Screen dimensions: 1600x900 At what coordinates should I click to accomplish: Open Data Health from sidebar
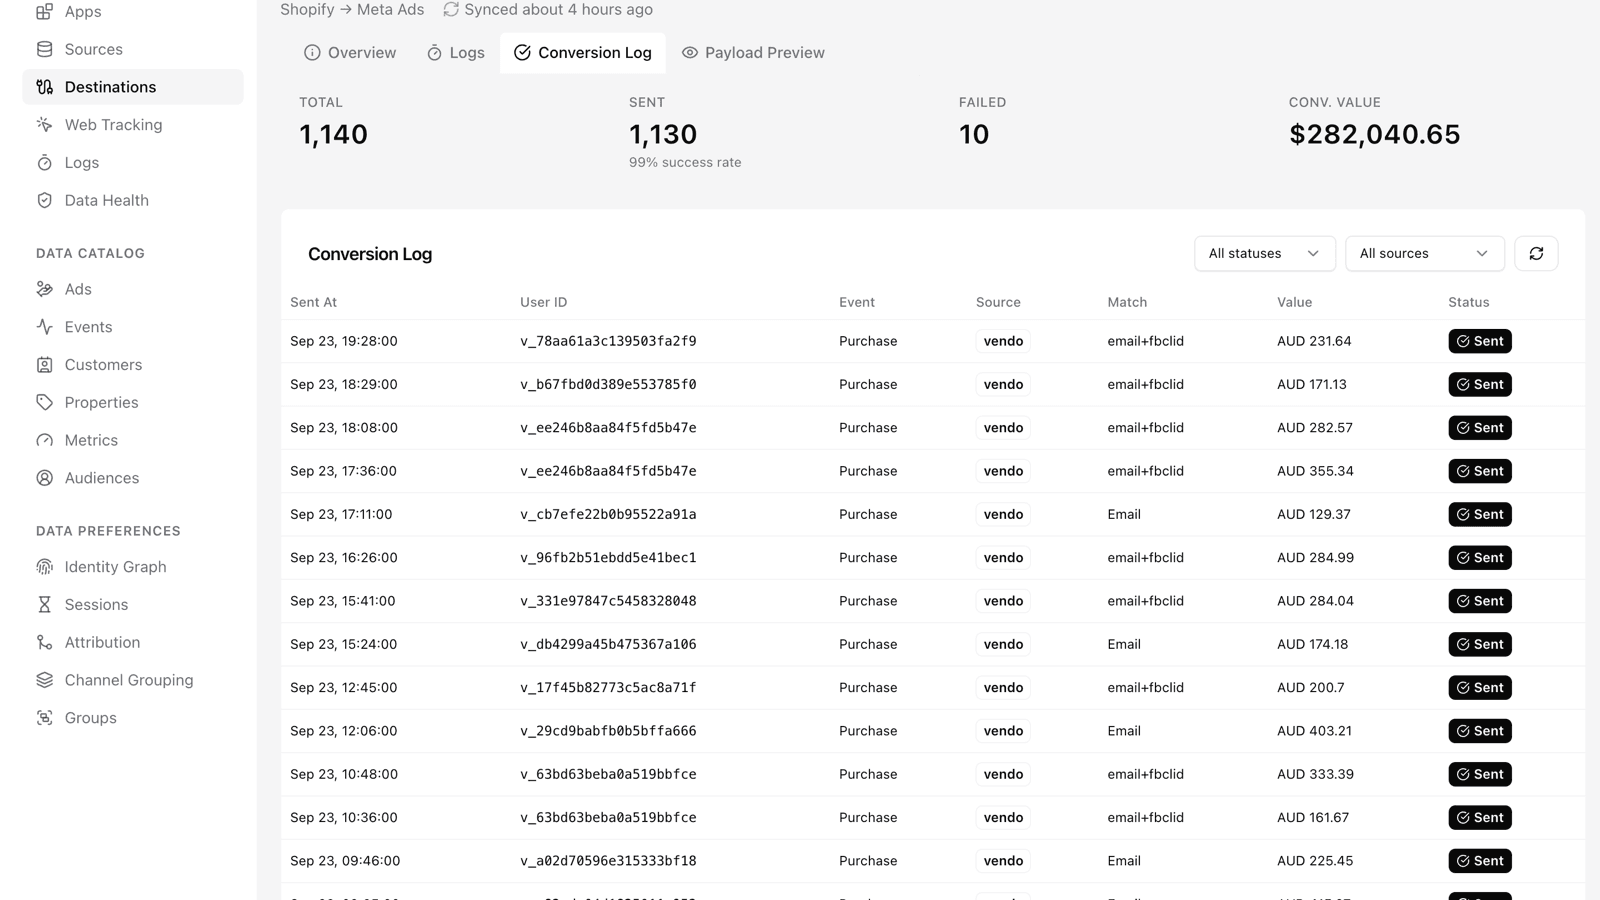pyautogui.click(x=133, y=200)
